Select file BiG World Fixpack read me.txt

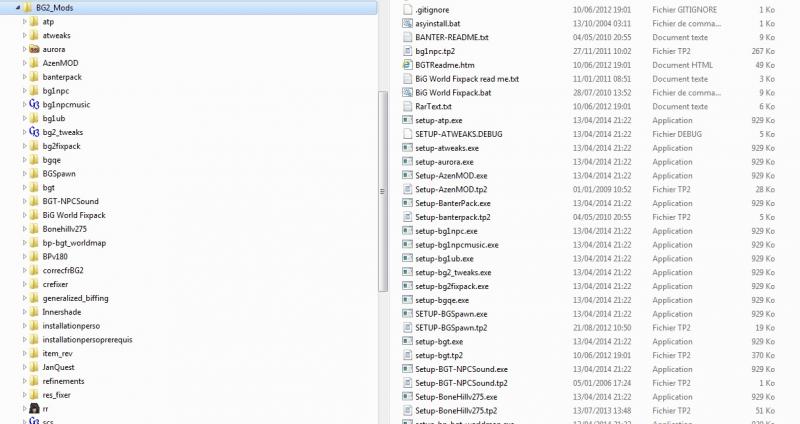(467, 79)
